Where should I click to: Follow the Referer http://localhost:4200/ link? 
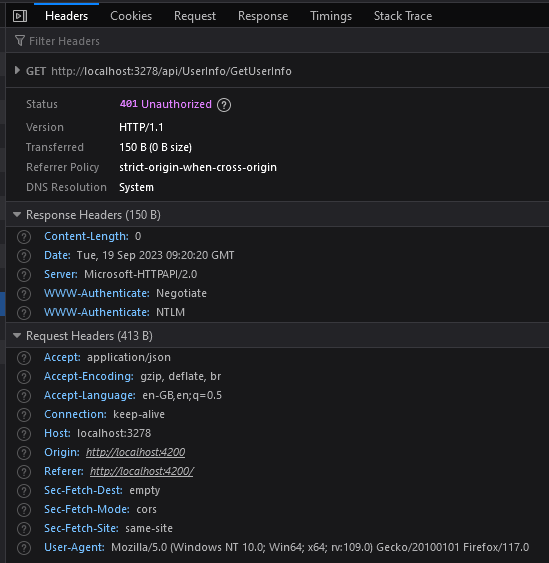[x=141, y=471]
